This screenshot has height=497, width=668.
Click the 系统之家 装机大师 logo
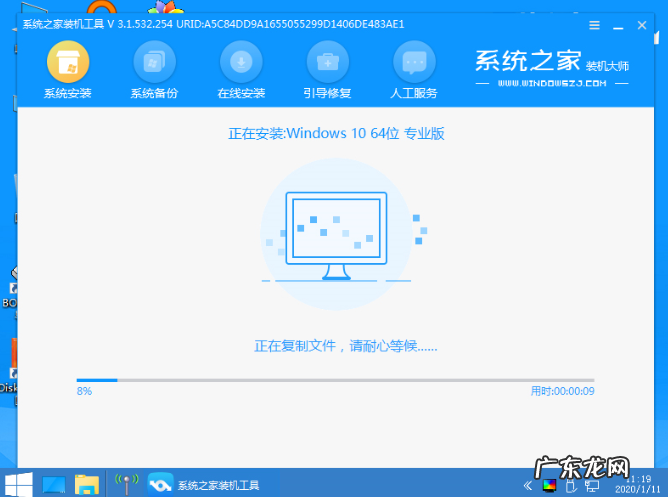[552, 61]
